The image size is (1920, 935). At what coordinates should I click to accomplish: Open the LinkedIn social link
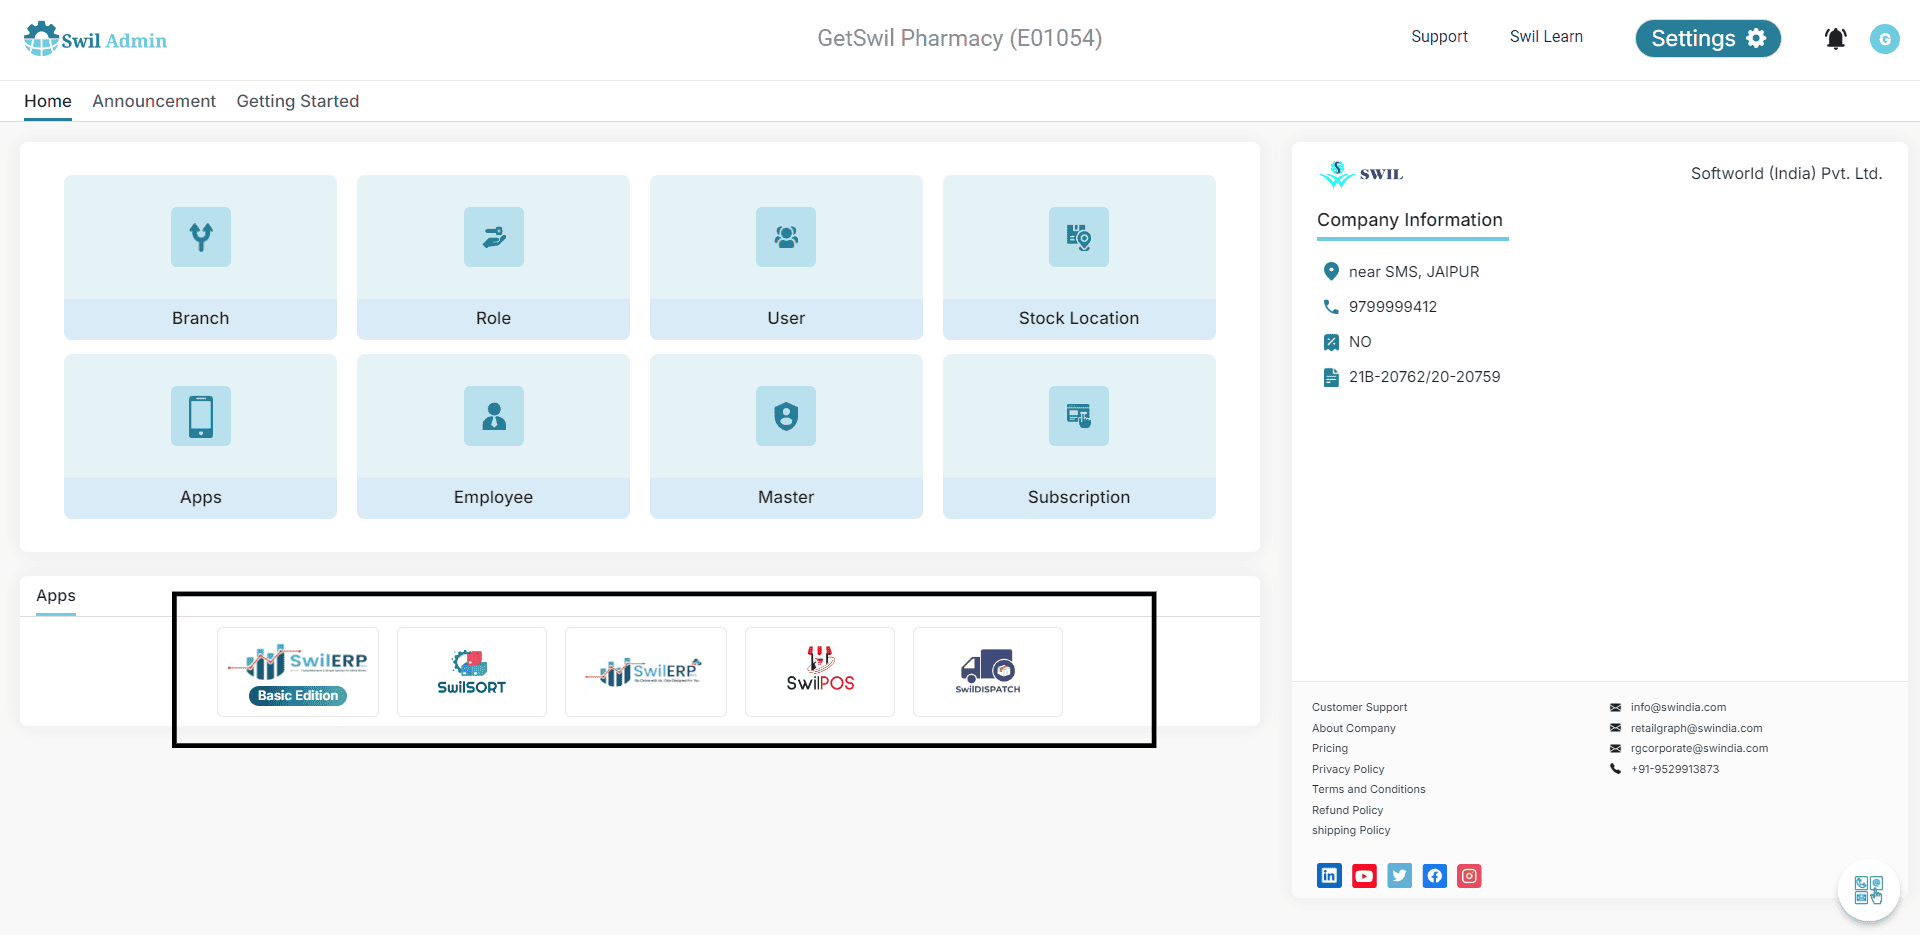coord(1329,876)
